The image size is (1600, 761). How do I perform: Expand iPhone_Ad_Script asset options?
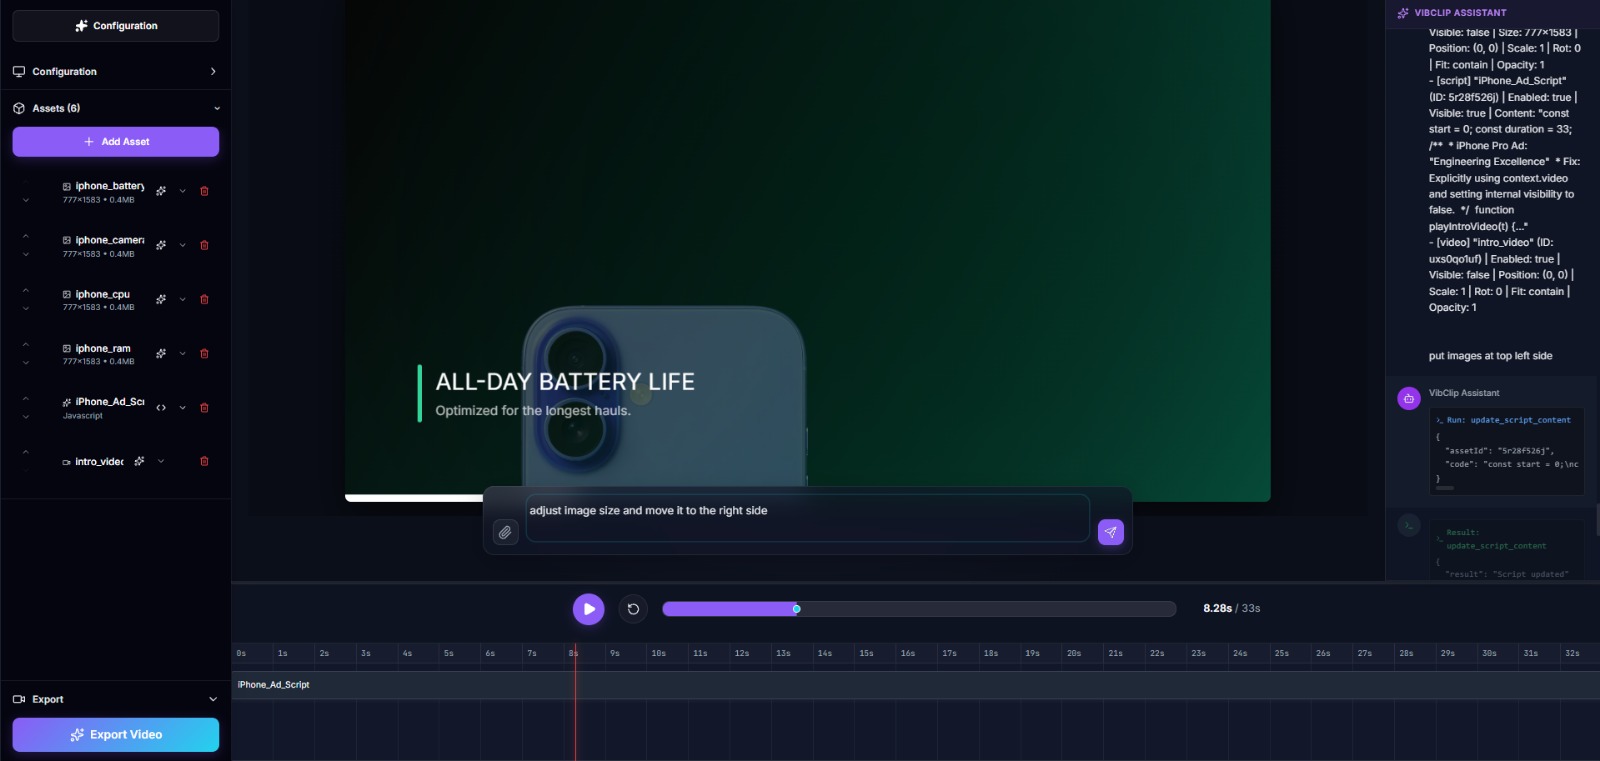point(183,408)
